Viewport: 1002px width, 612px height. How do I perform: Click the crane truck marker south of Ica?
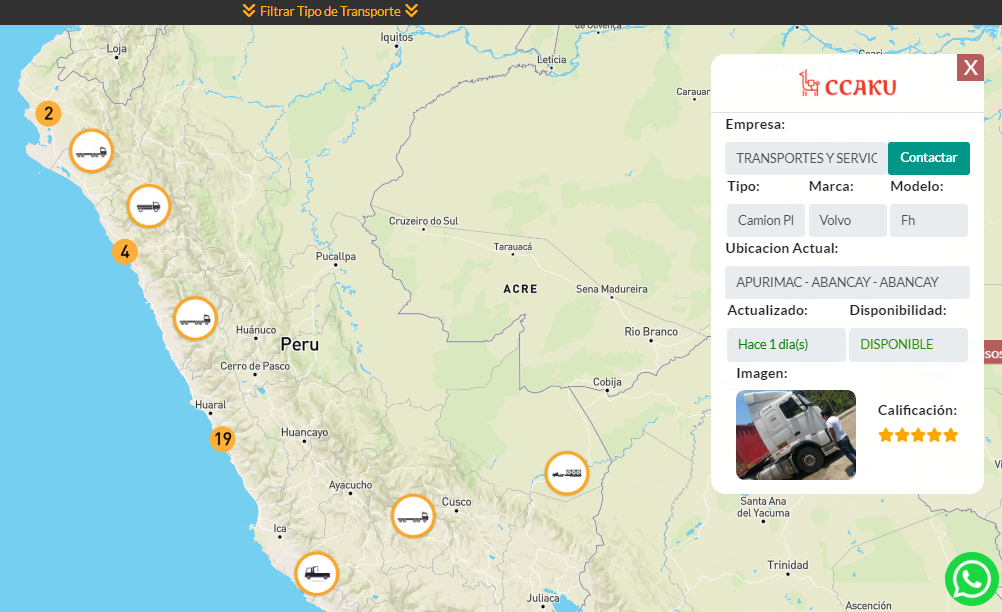[x=317, y=573]
